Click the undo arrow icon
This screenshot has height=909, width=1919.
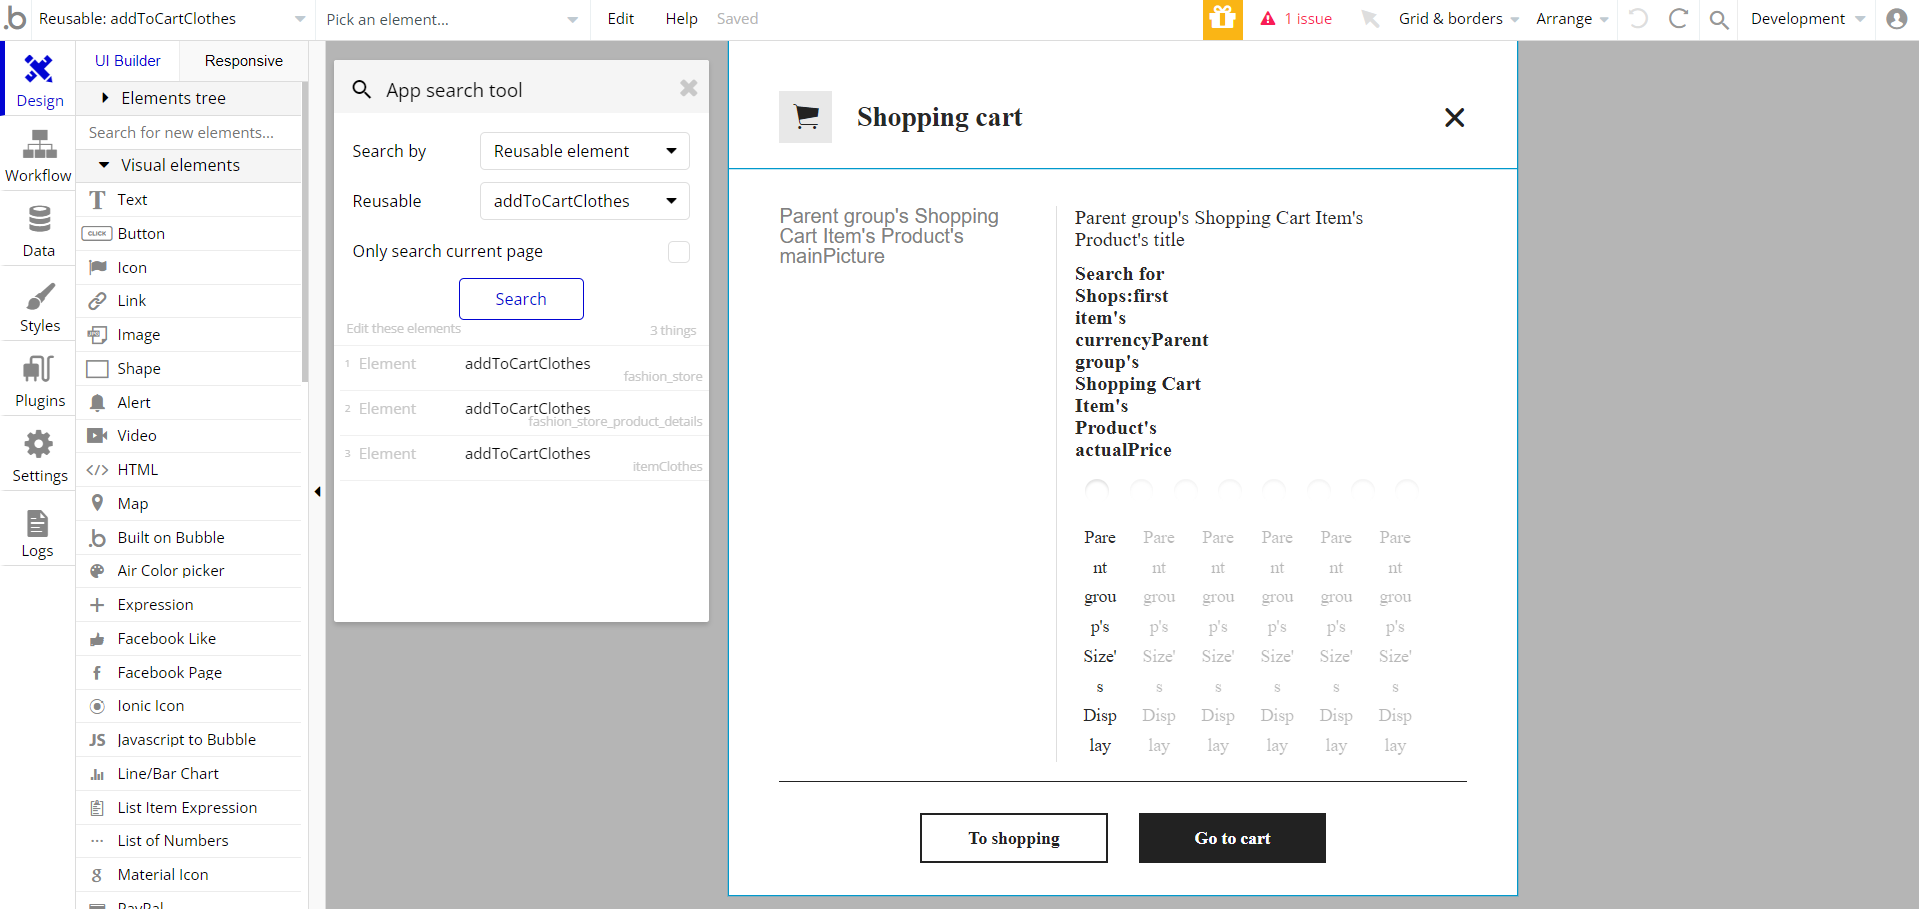(x=1638, y=19)
